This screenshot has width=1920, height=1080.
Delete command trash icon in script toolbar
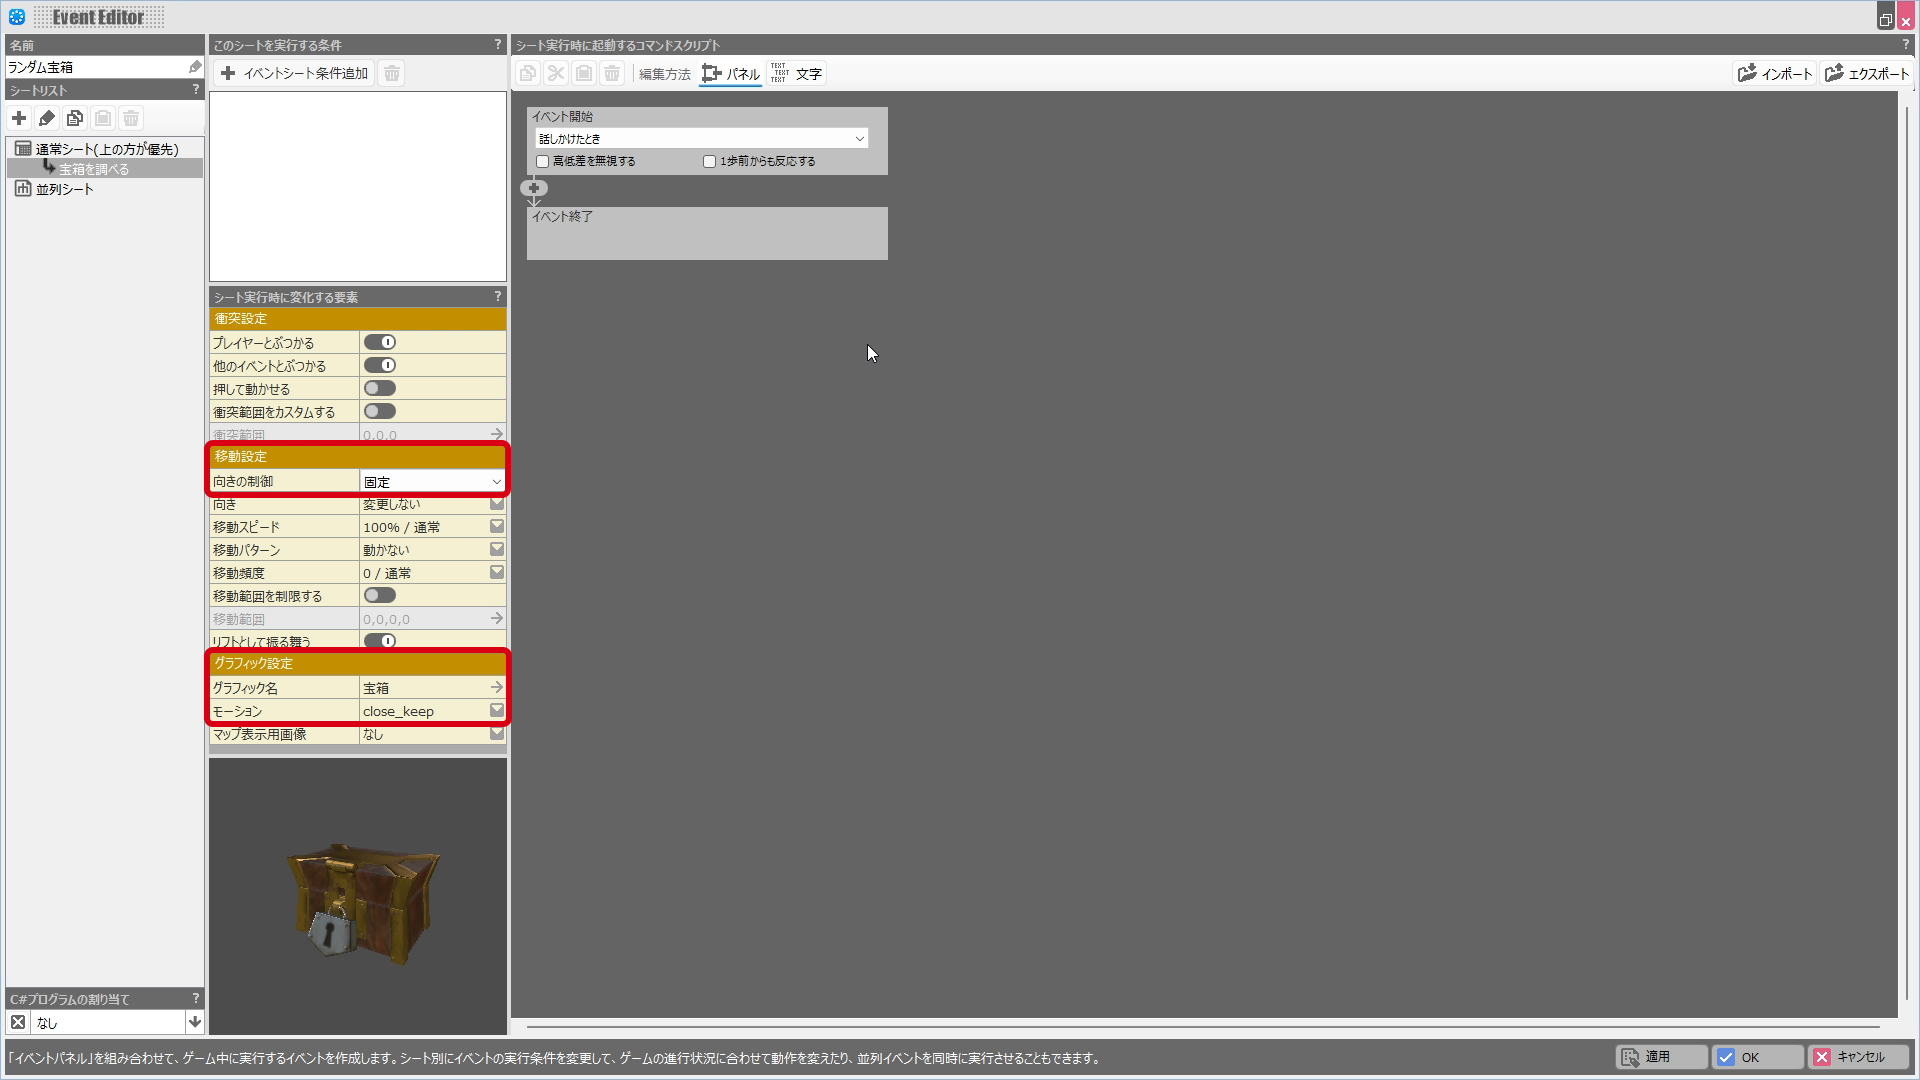click(612, 73)
